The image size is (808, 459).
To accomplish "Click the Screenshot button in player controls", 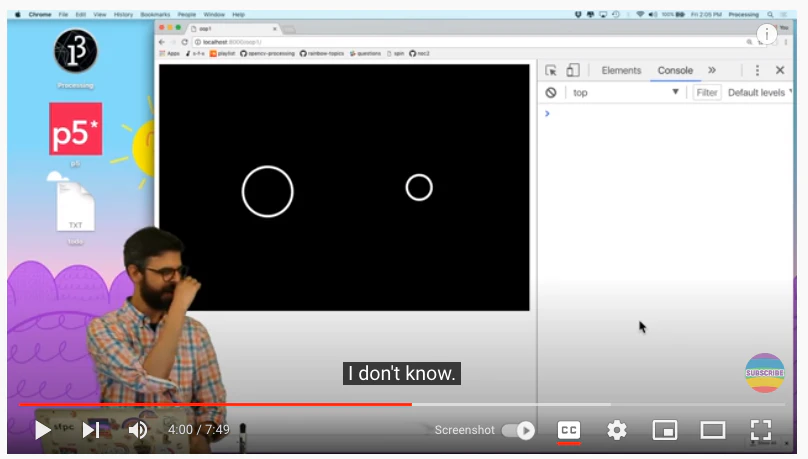I will pyautogui.click(x=464, y=430).
